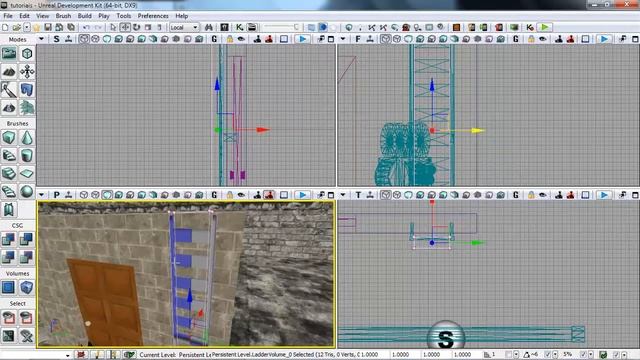Click CSG Add button

[x=9, y=239]
